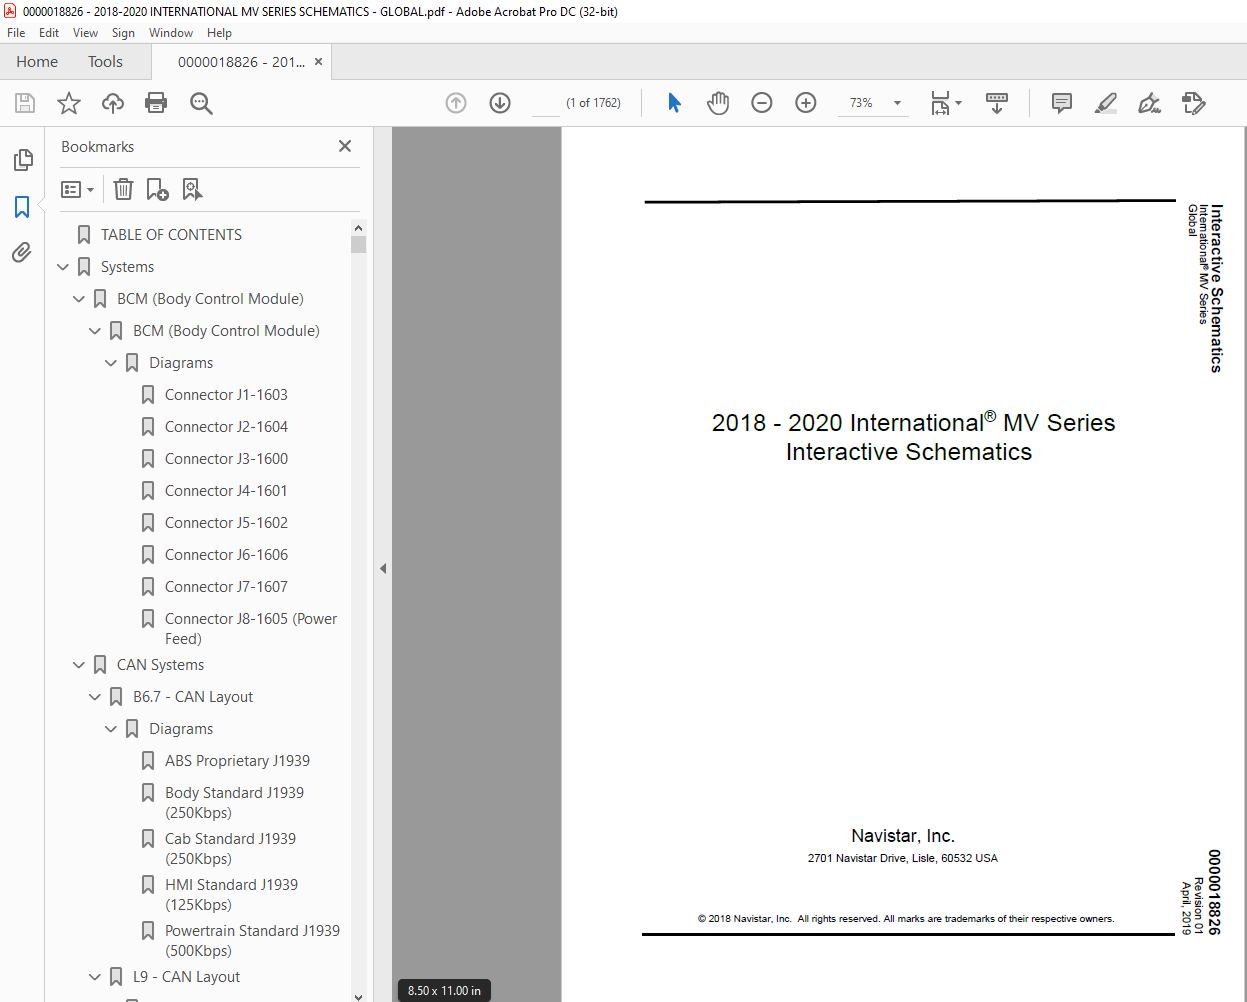
Task: Print the document with printer icon
Action: point(156,103)
